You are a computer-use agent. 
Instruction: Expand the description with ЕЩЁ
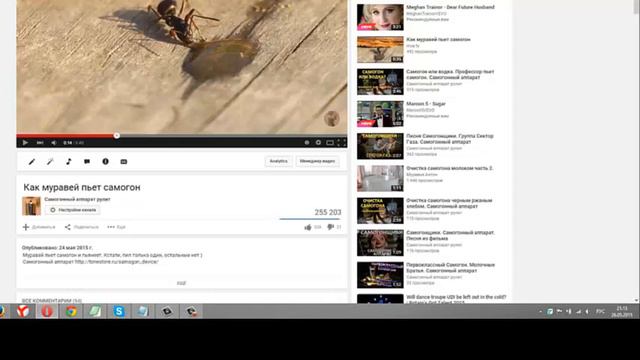[x=181, y=283]
